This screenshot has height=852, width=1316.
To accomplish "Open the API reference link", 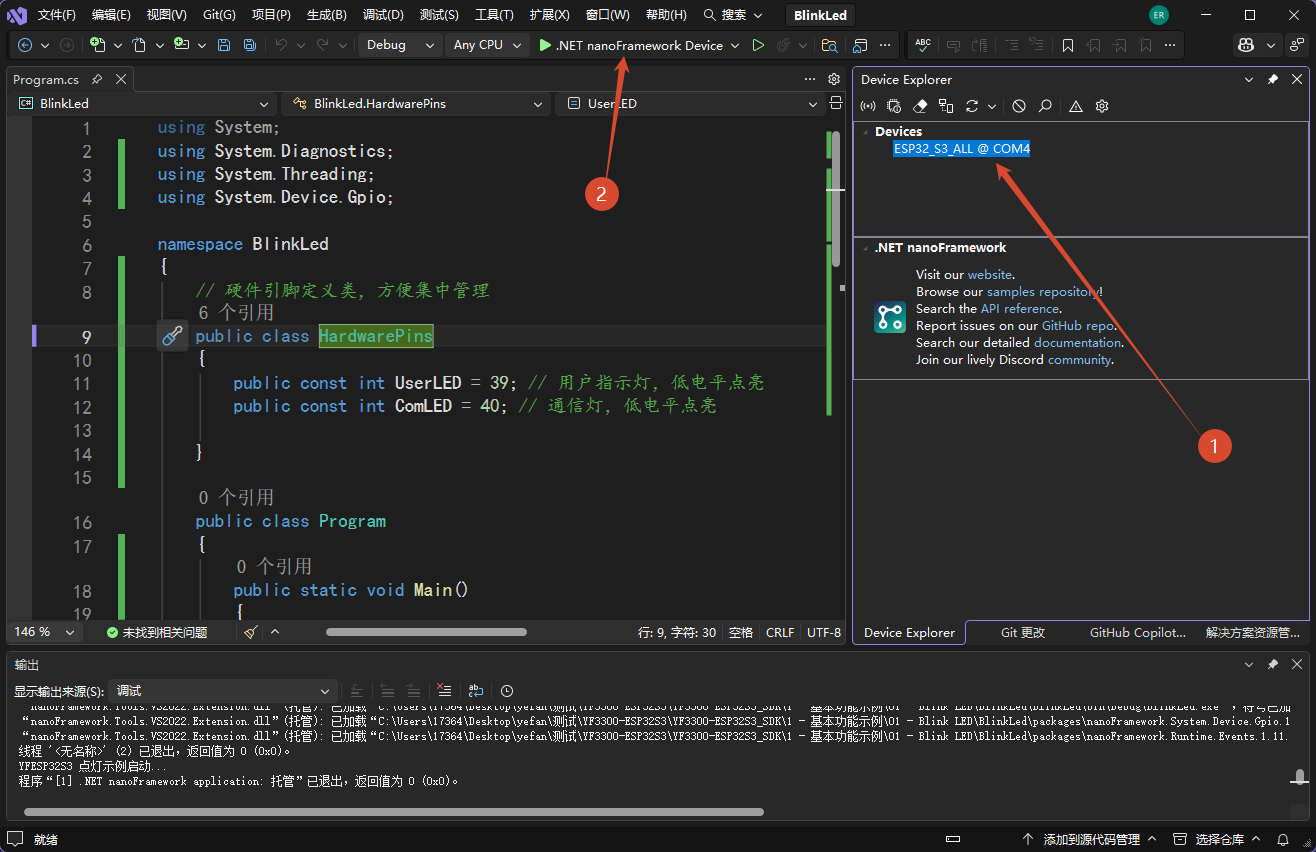I will [x=1019, y=309].
